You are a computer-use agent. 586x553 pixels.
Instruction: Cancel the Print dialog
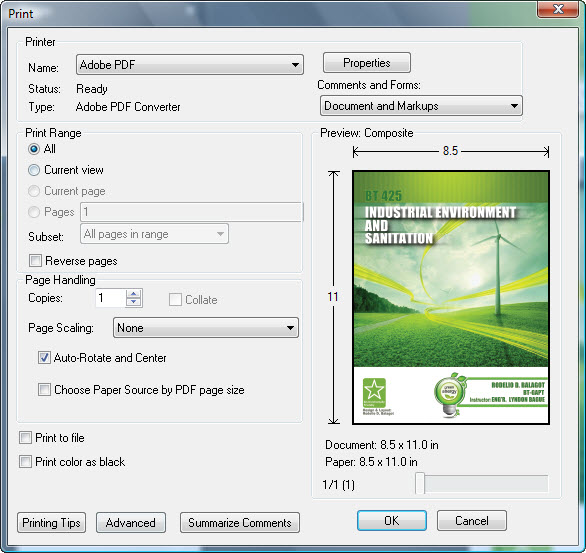coord(472,520)
